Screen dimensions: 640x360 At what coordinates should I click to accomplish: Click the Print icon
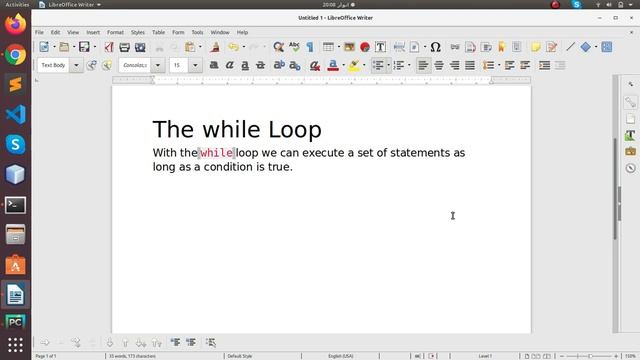click(124, 47)
